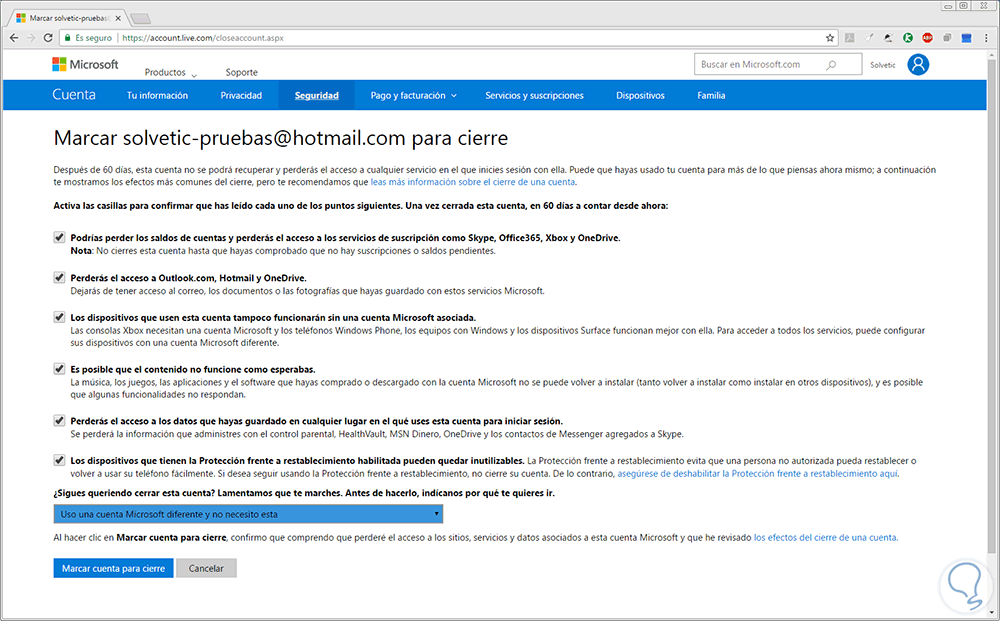Open a new browser tab
The image size is (1000, 621).
(140, 18)
